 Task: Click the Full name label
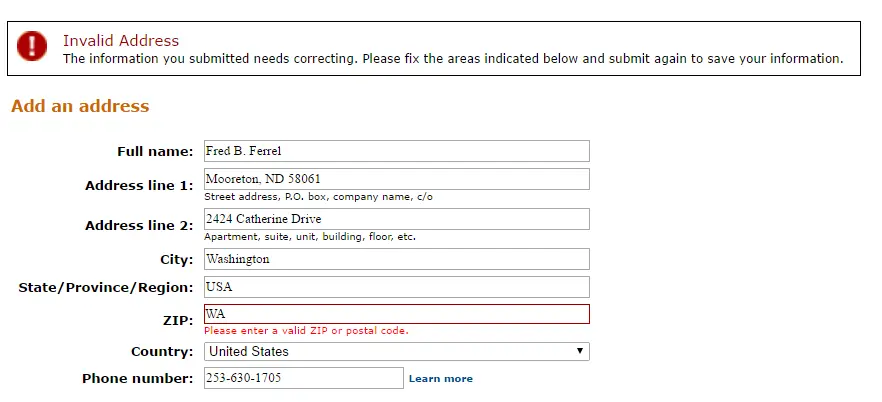[155, 151]
